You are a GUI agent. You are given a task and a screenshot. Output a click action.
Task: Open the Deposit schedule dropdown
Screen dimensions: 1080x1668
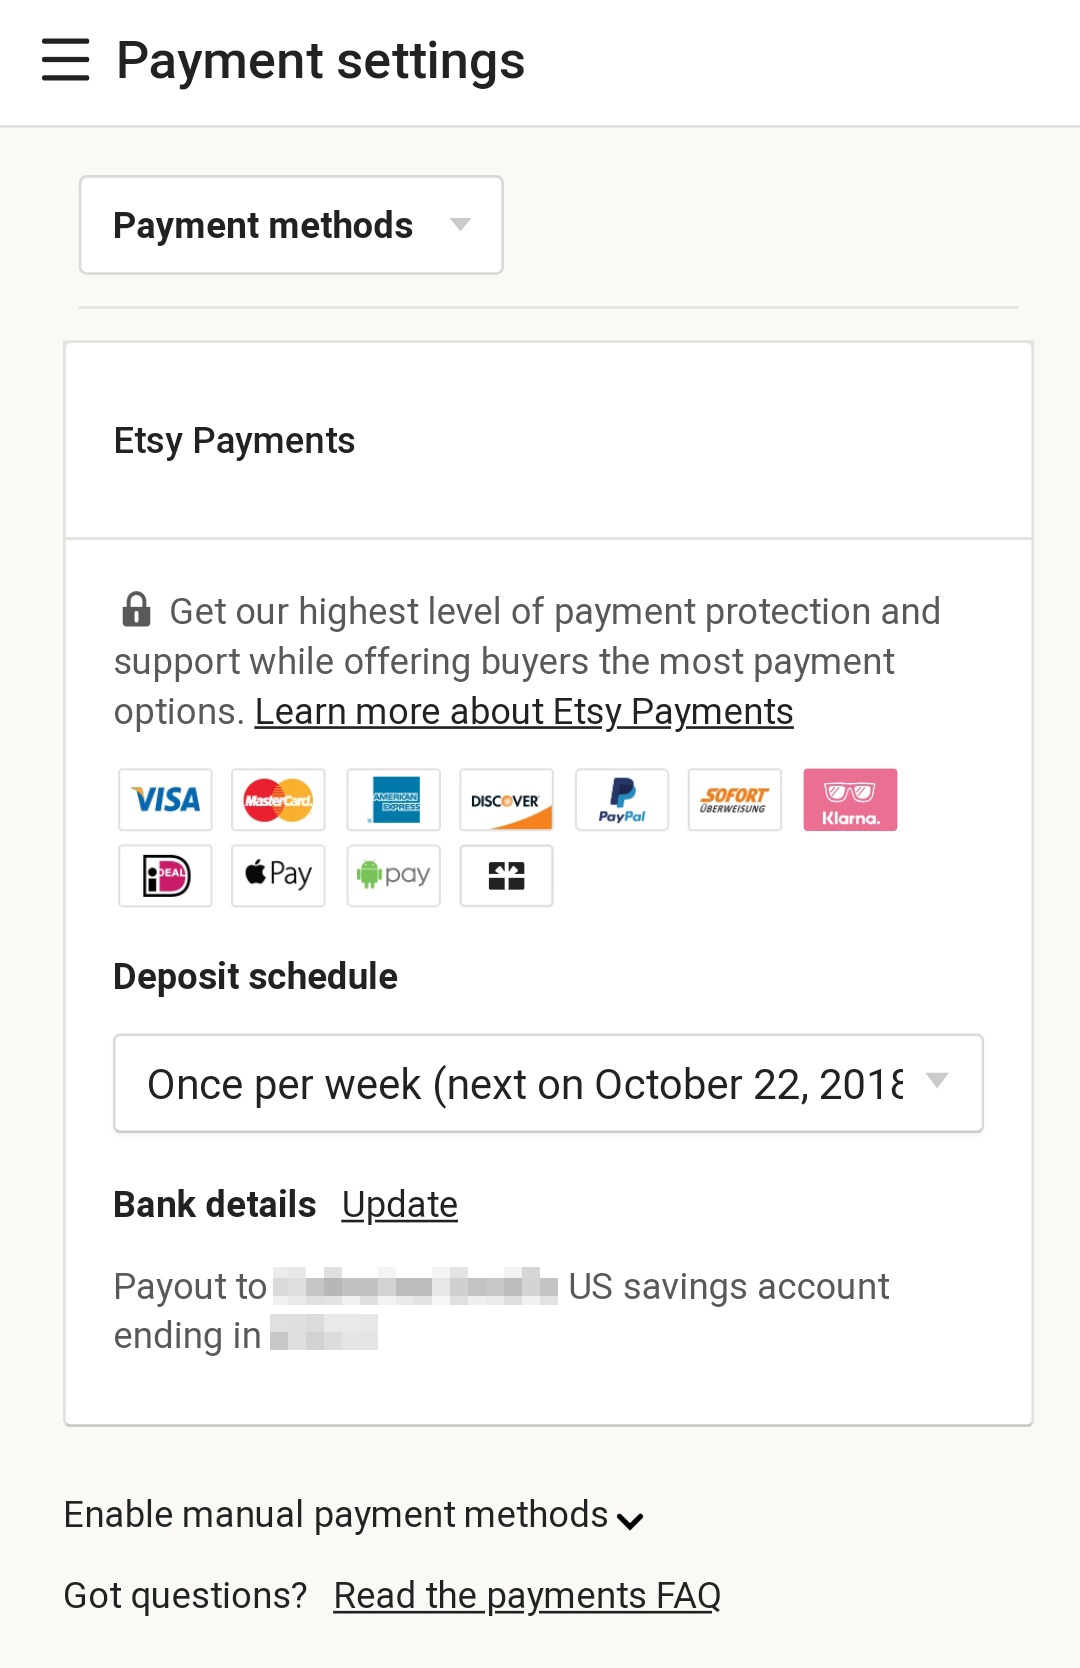(x=548, y=1083)
